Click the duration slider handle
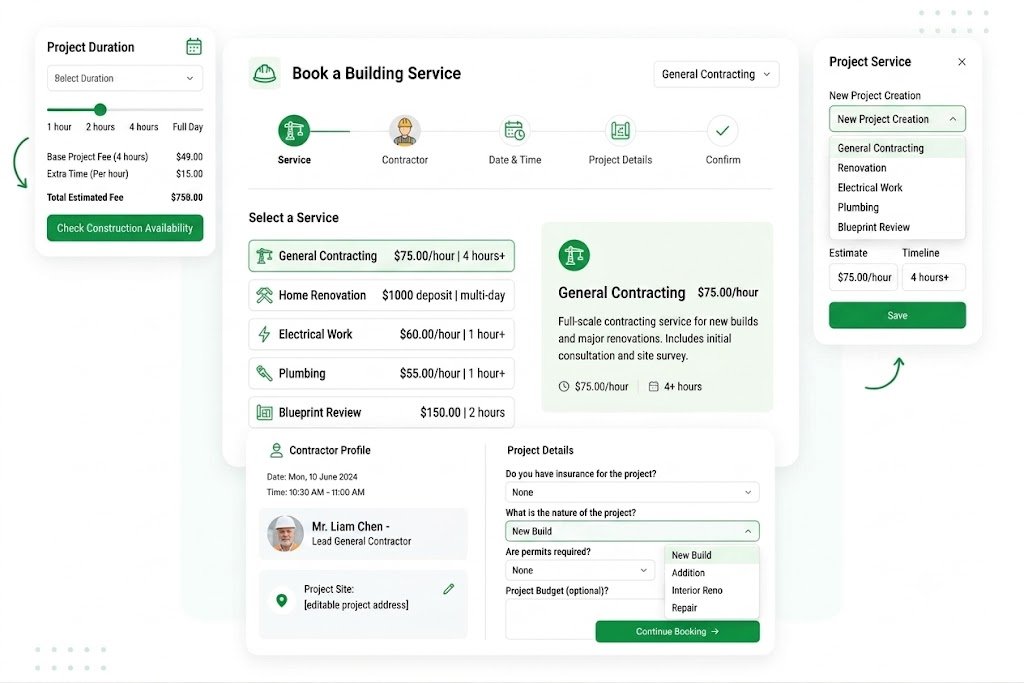1024x683 pixels. (100, 110)
